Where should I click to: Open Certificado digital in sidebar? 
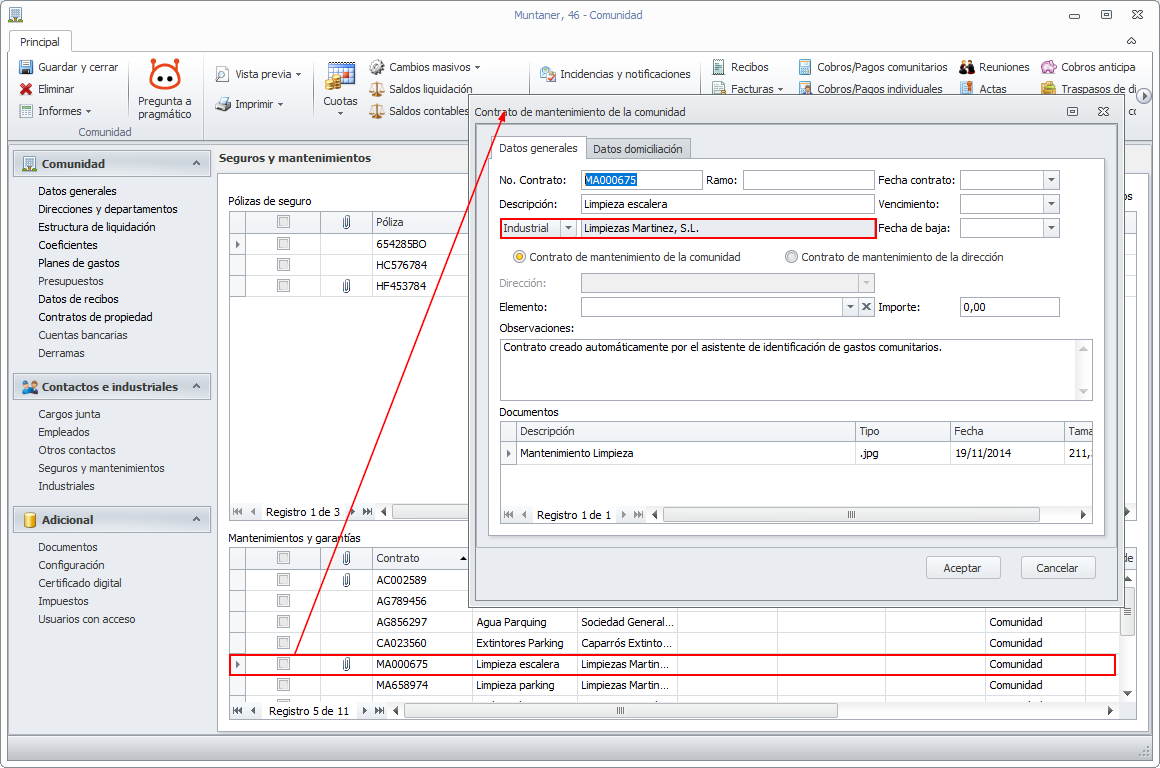pyautogui.click(x=80, y=583)
